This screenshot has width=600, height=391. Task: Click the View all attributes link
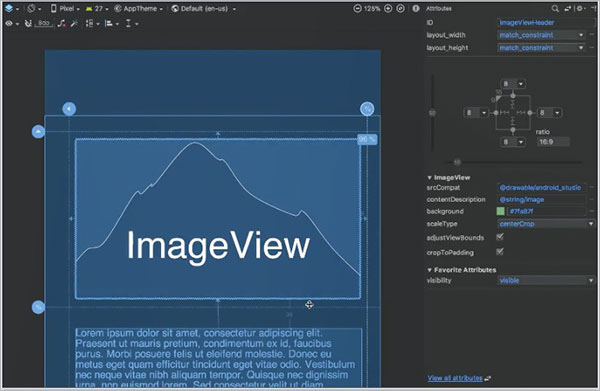point(455,378)
